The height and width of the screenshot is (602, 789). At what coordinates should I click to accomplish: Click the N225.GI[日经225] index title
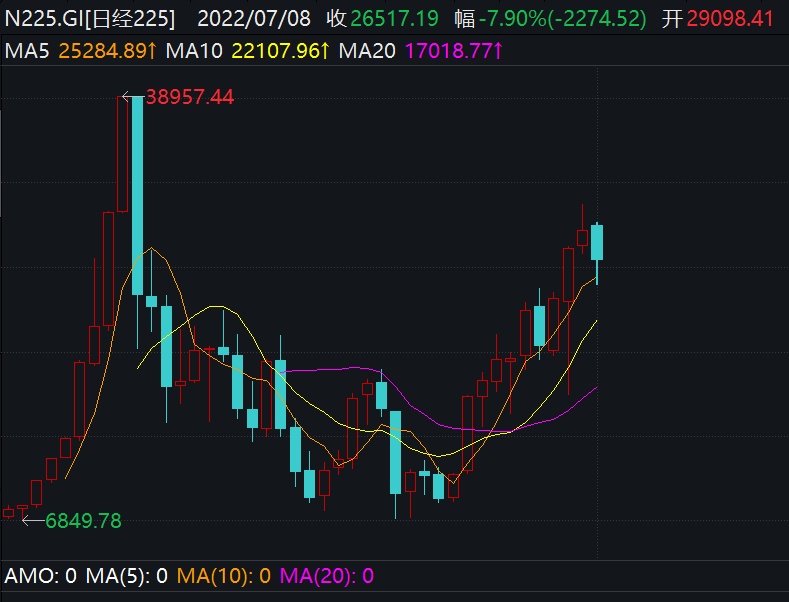click(91, 19)
